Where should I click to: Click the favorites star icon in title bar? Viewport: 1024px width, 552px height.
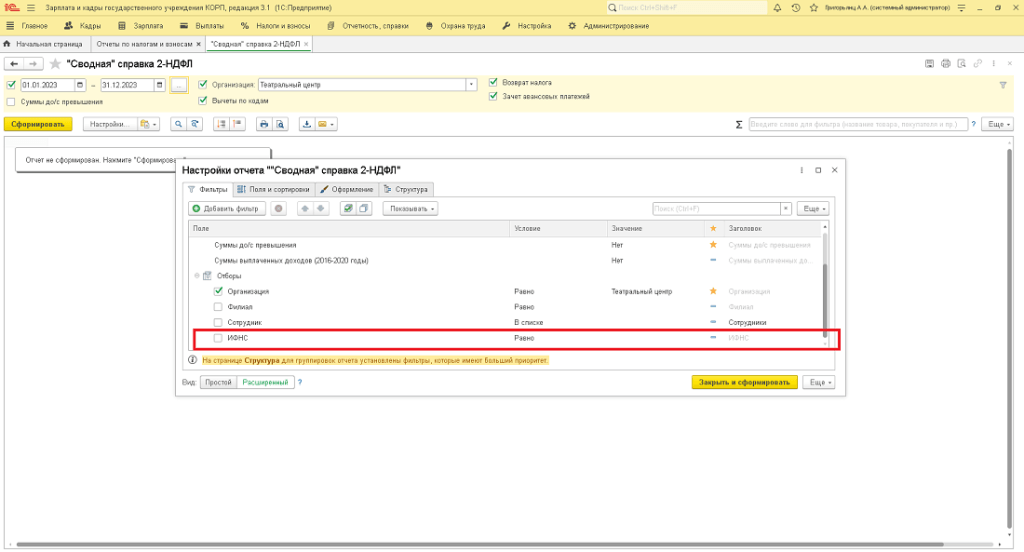pyautogui.click(x=812, y=8)
